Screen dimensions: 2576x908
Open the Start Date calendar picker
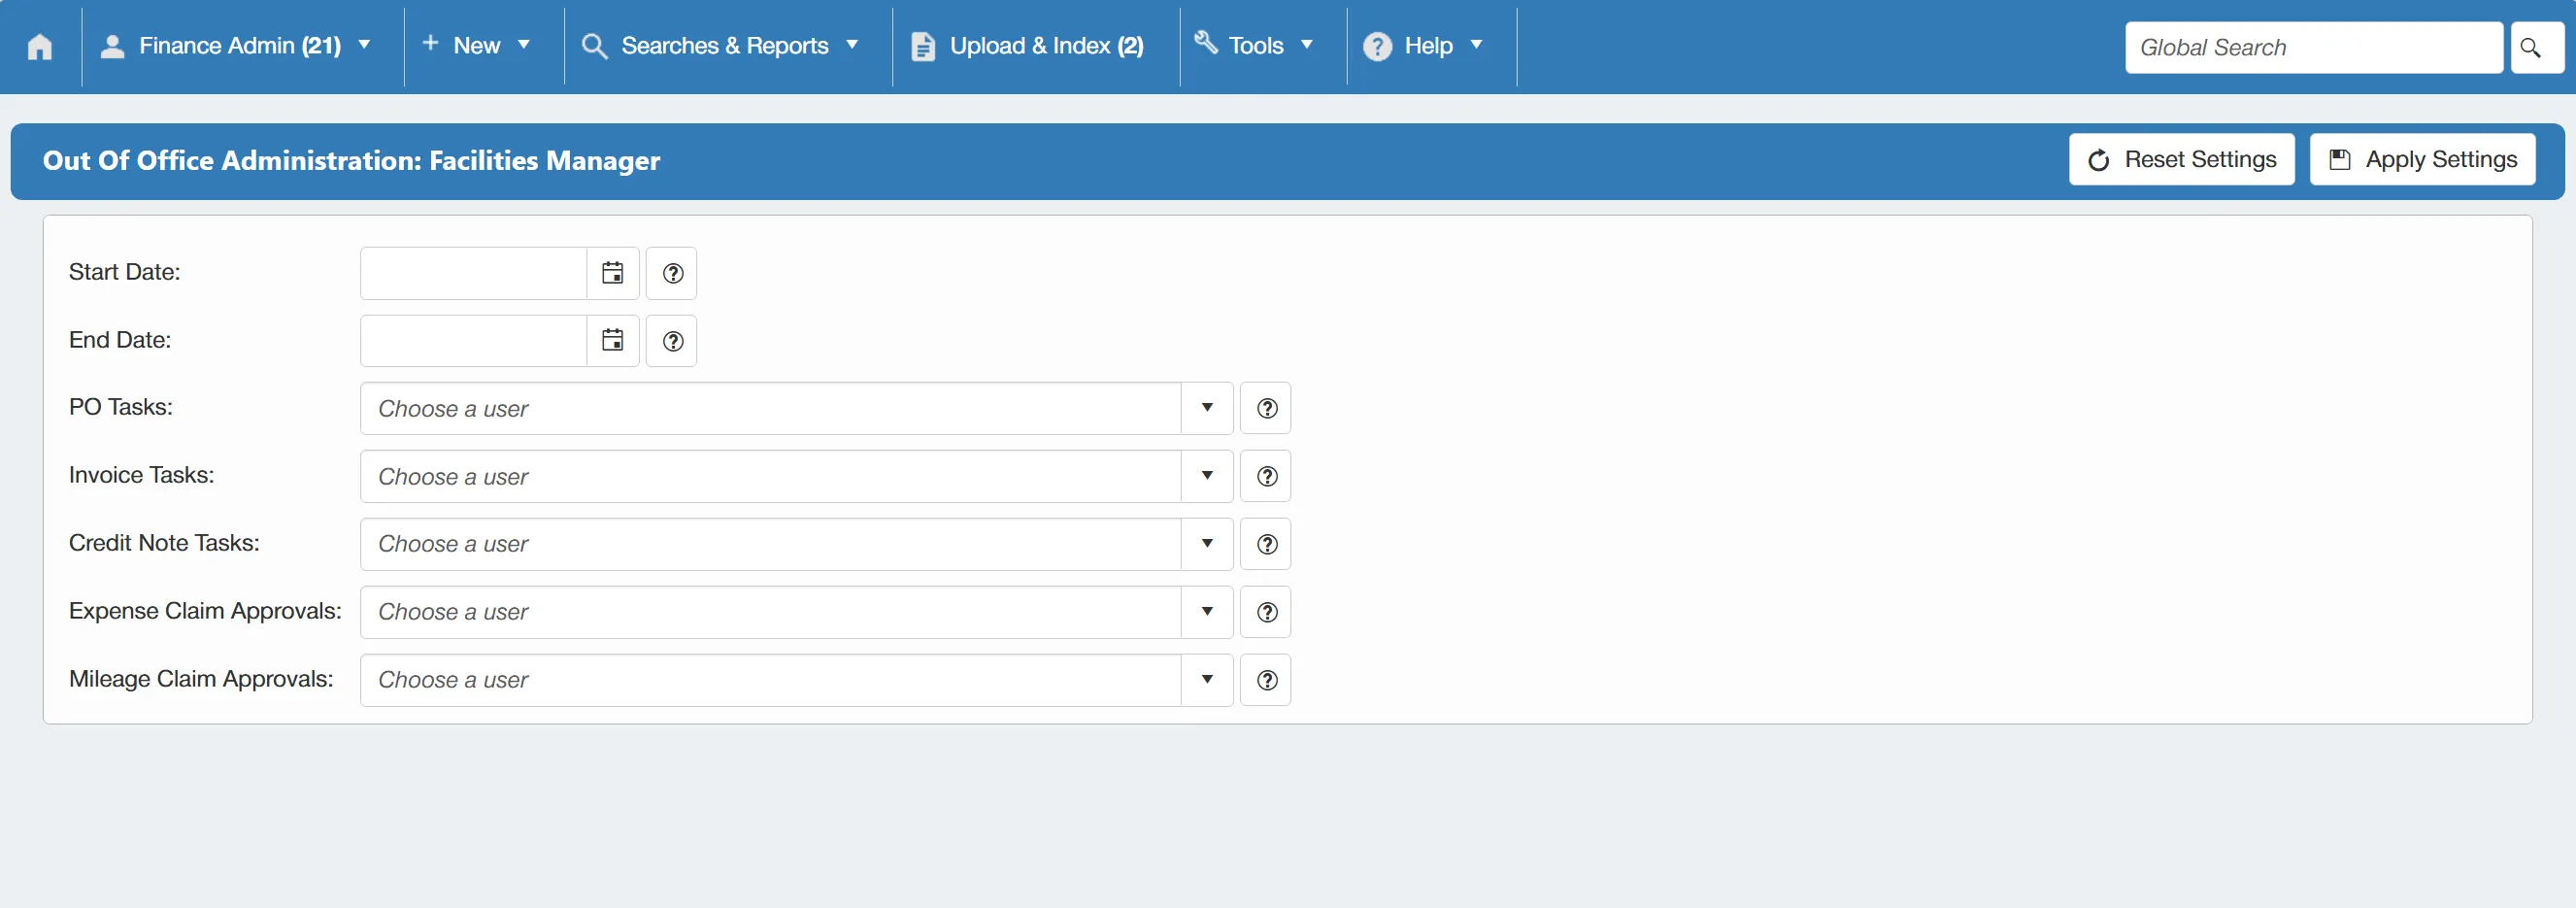[x=613, y=273]
